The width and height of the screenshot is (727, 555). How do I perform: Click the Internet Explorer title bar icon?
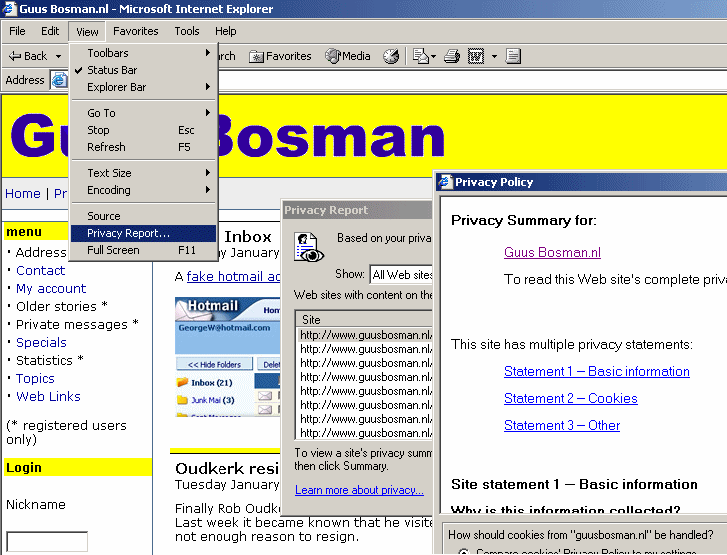click(9, 8)
